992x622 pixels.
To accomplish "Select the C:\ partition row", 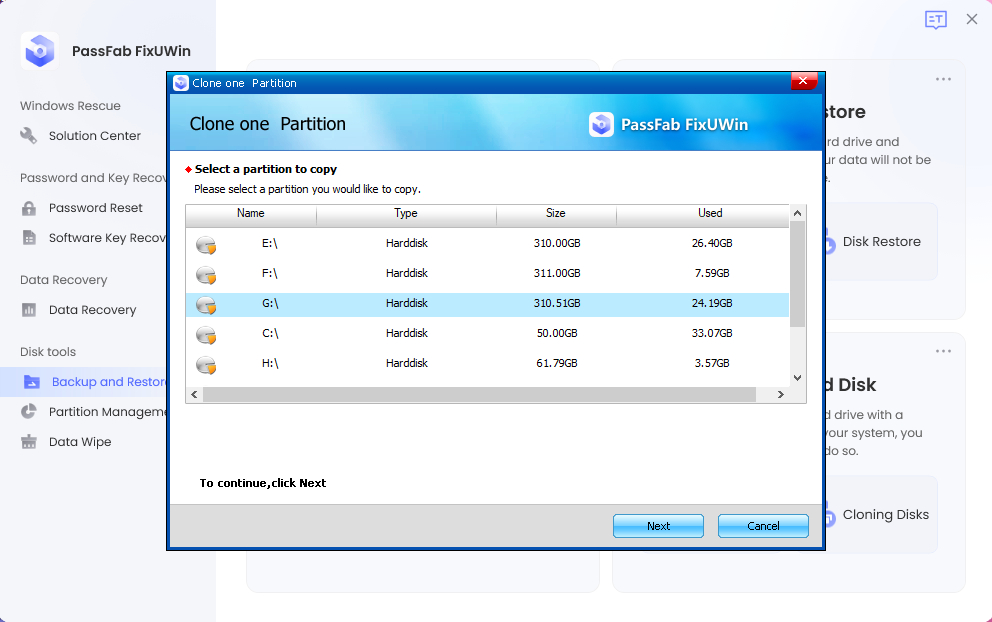I will pyautogui.click(x=450, y=335).
